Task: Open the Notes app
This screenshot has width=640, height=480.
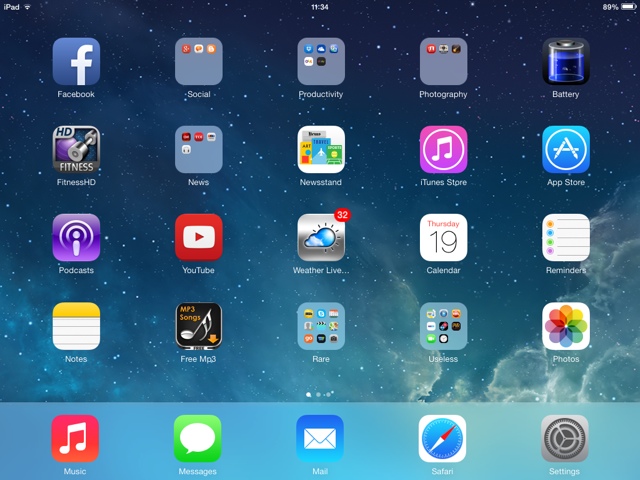Action: (x=76, y=326)
